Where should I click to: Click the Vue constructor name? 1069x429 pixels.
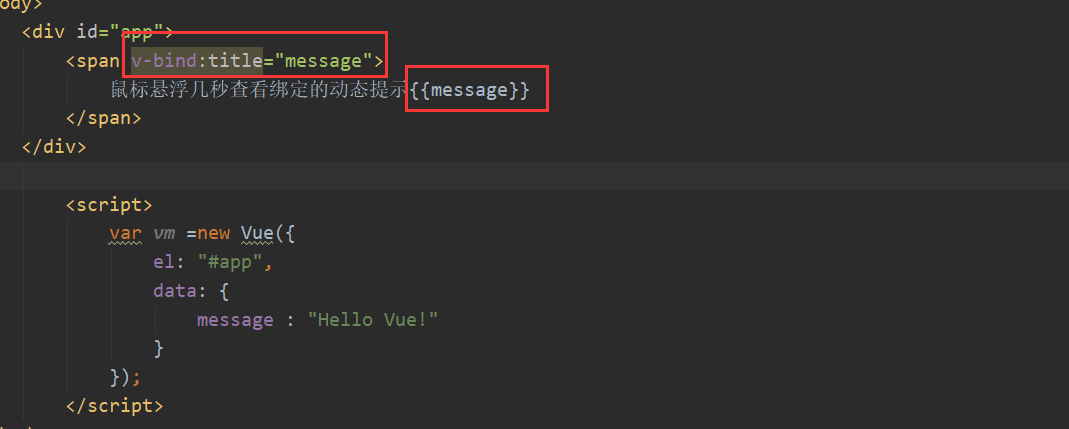257,233
